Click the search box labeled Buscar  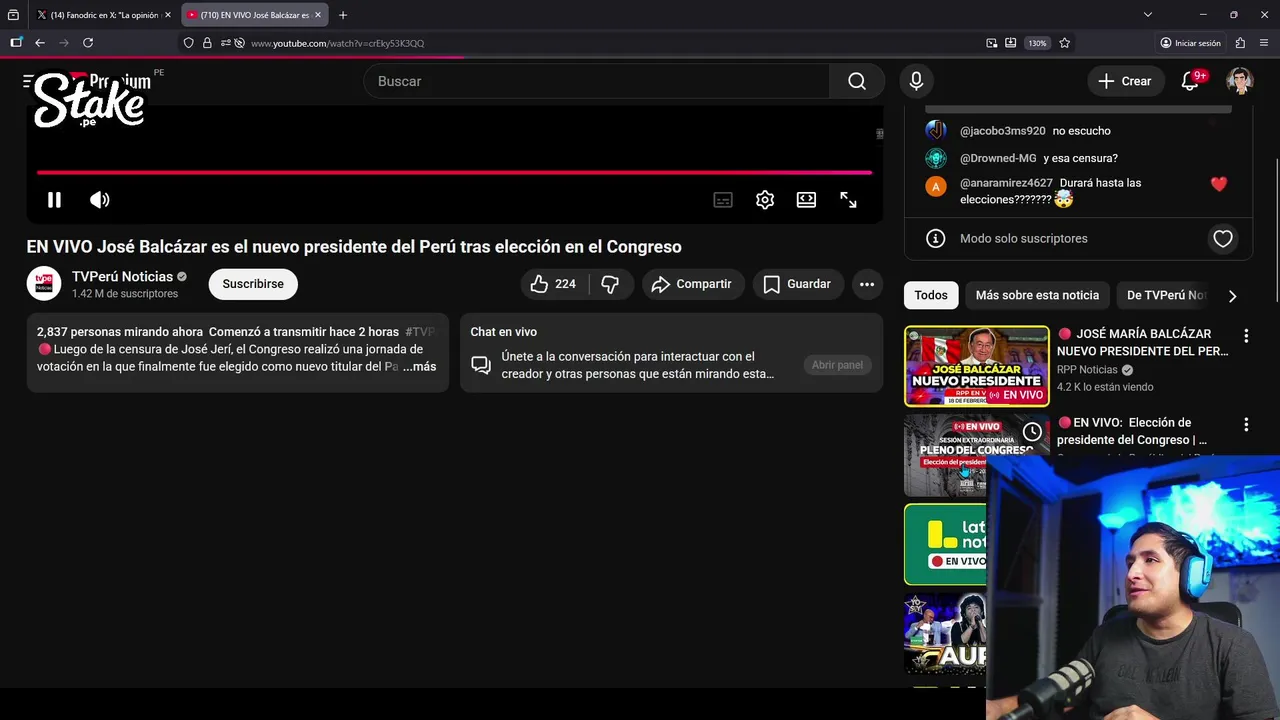click(x=596, y=81)
